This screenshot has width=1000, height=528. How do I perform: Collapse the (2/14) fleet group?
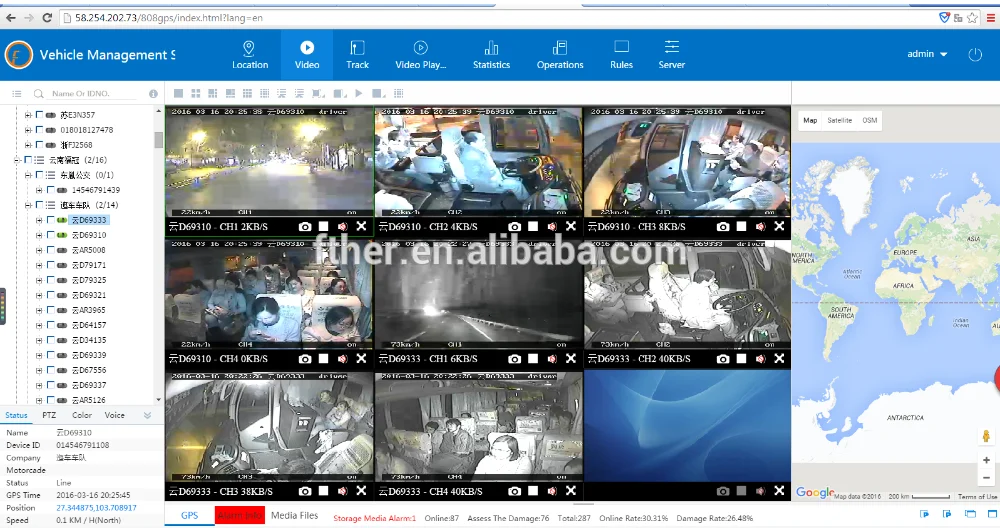28,205
